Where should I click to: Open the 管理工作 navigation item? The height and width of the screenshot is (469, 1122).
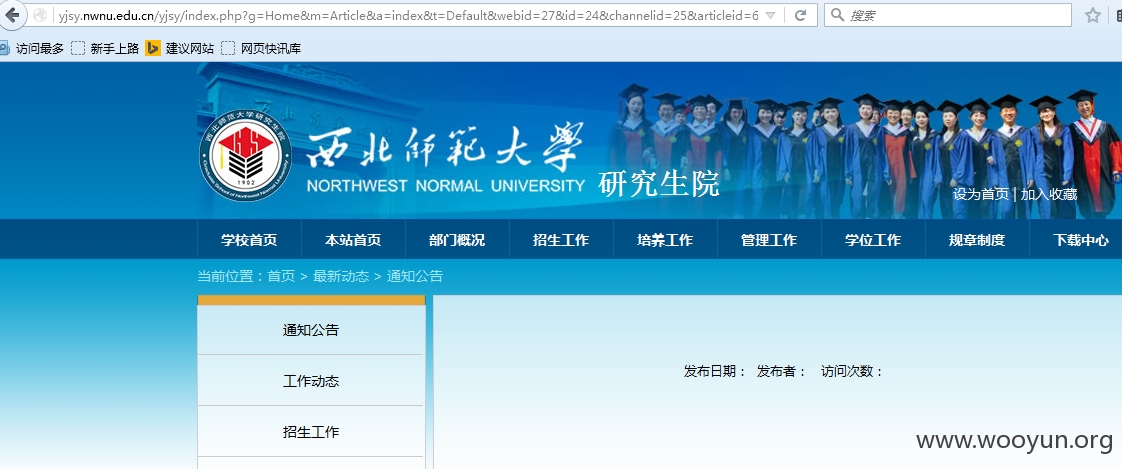click(x=769, y=240)
